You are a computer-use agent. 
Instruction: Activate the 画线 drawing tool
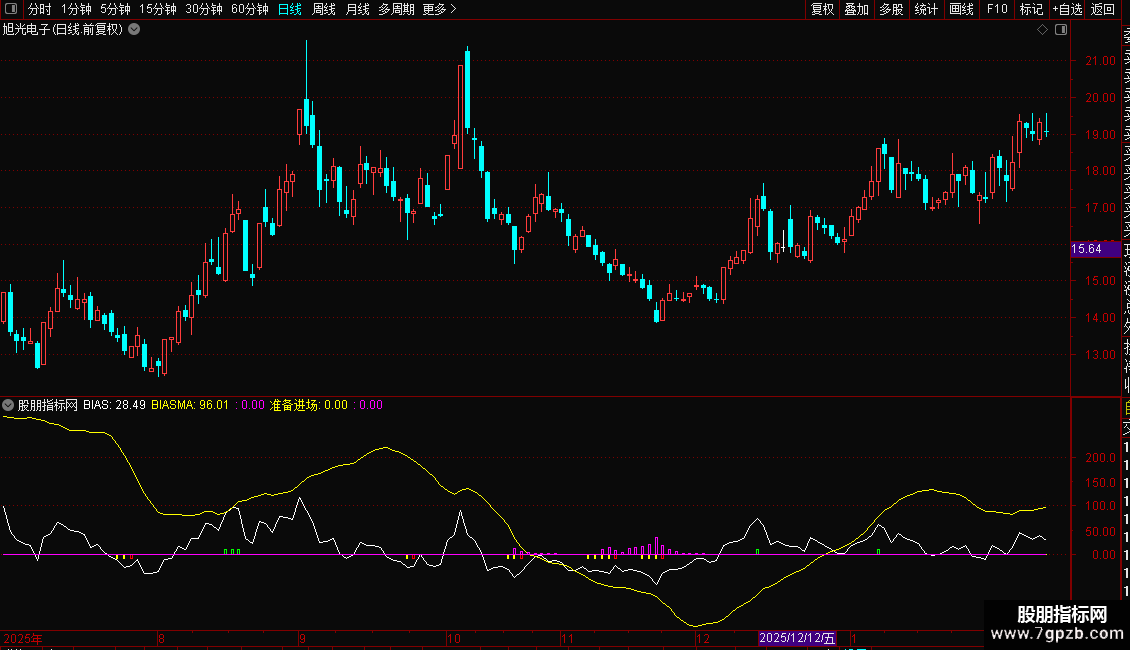(x=961, y=9)
